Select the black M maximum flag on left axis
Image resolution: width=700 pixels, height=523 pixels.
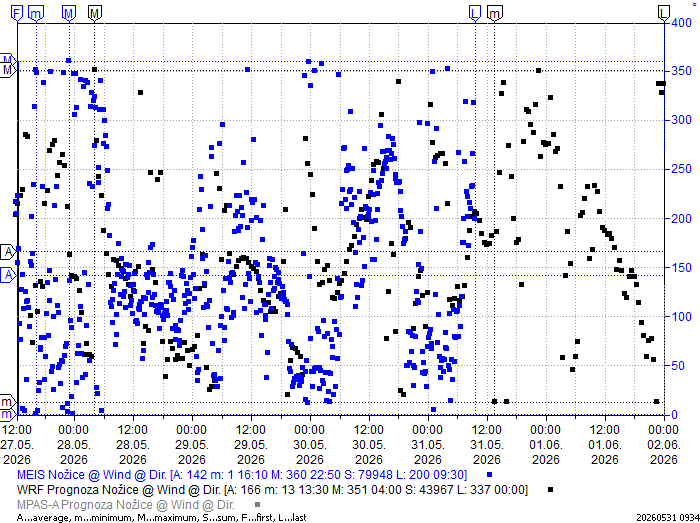[x=8, y=70]
